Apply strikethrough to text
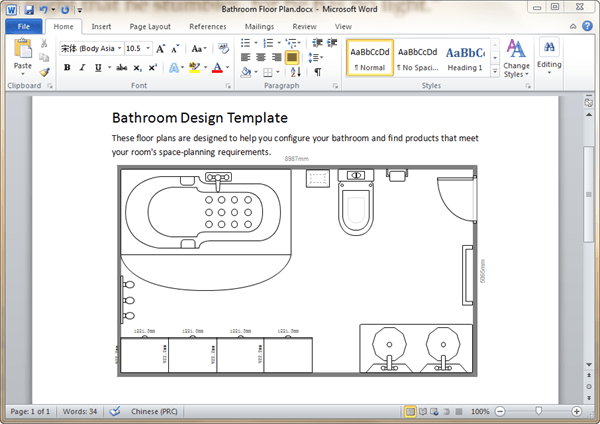The height and width of the screenshot is (424, 600). coord(121,67)
